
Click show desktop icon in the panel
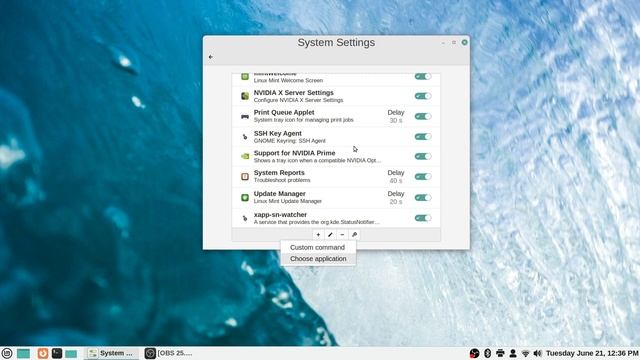point(23,353)
